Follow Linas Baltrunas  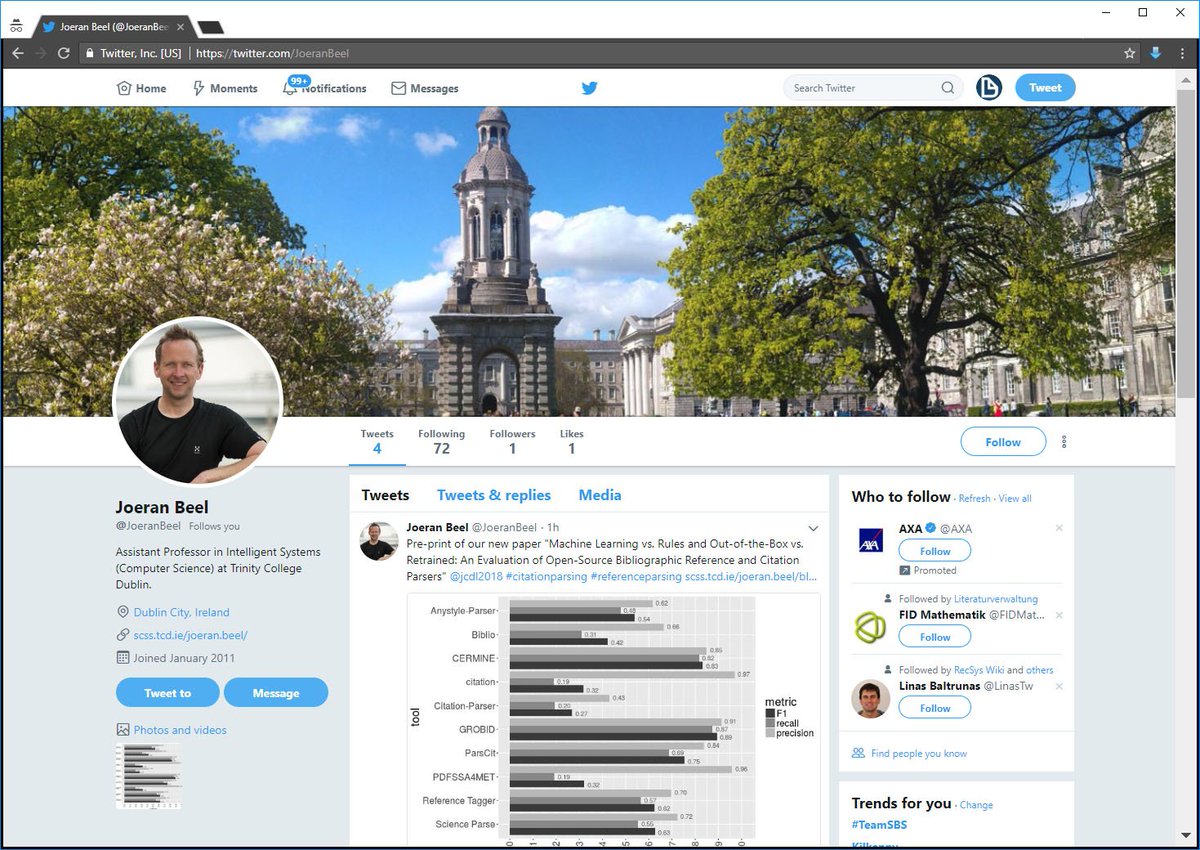point(934,708)
